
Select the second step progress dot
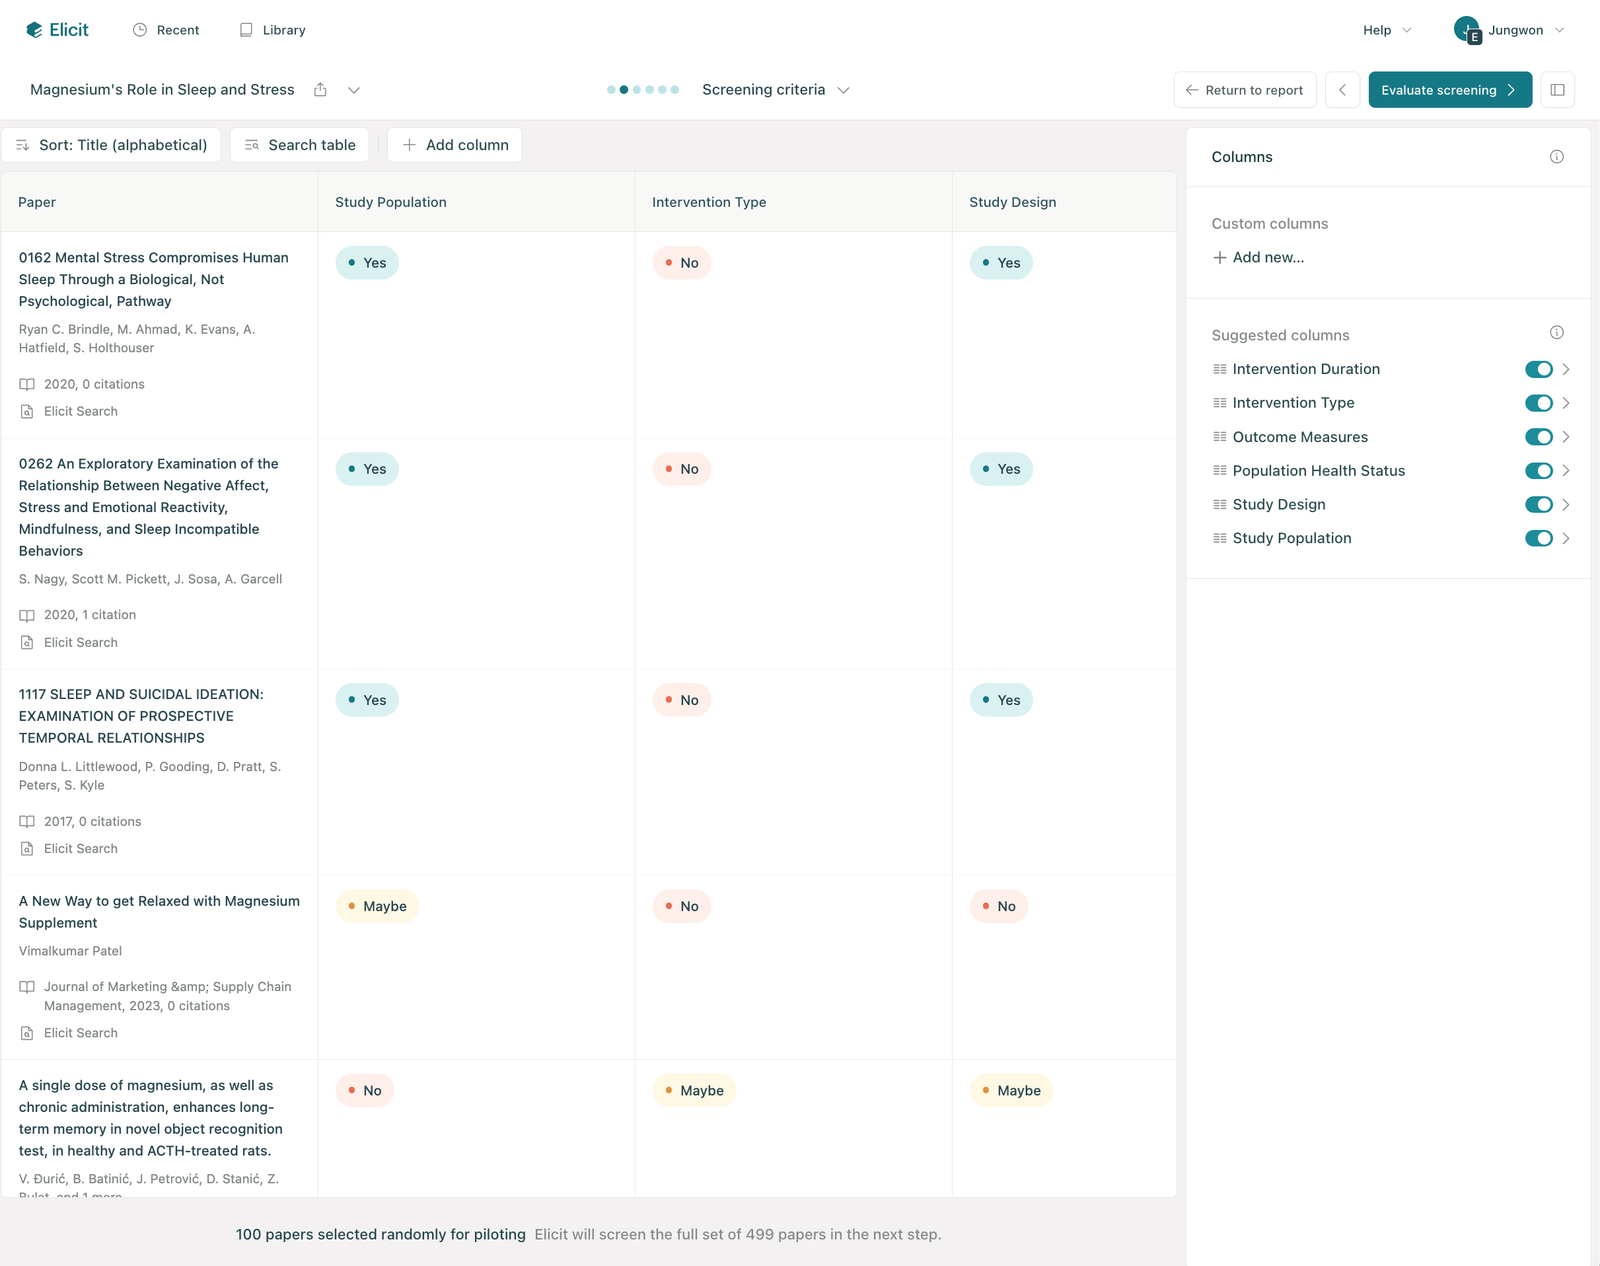(x=624, y=90)
